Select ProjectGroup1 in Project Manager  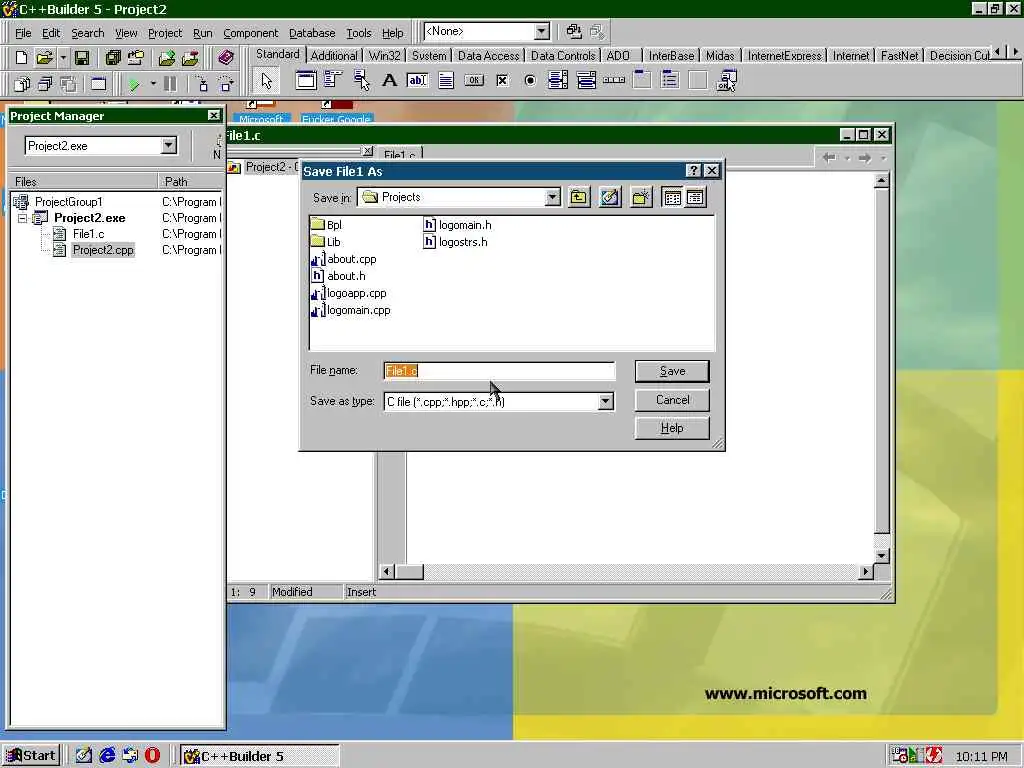coord(69,202)
